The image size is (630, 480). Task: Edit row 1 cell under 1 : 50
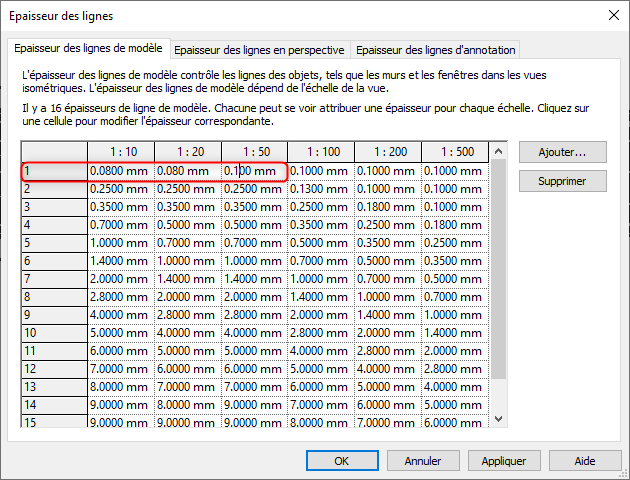point(253,171)
